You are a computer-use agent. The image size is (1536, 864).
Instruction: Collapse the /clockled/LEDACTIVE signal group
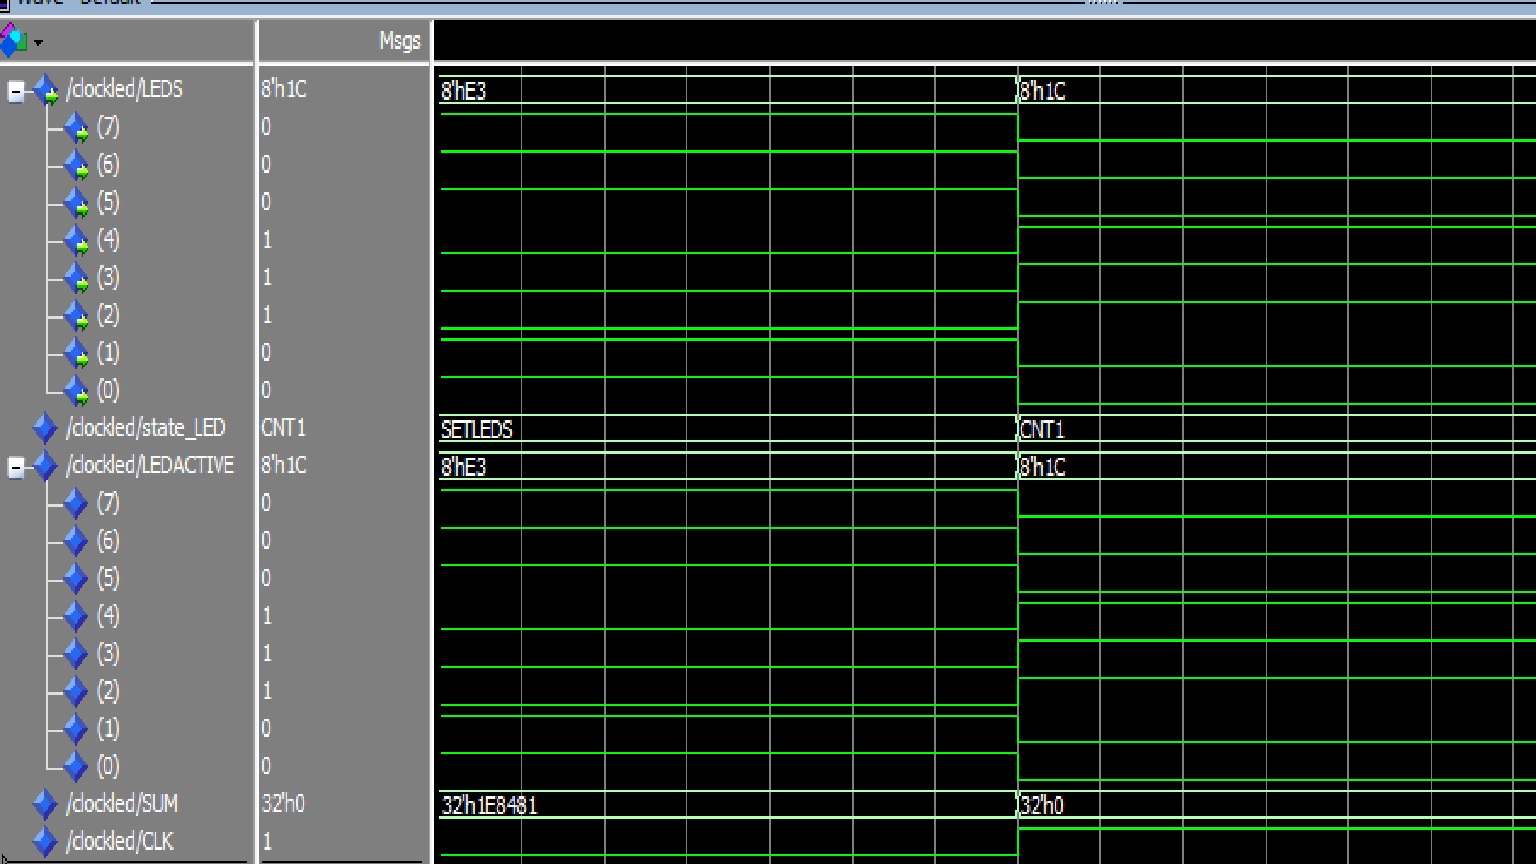(x=15, y=468)
